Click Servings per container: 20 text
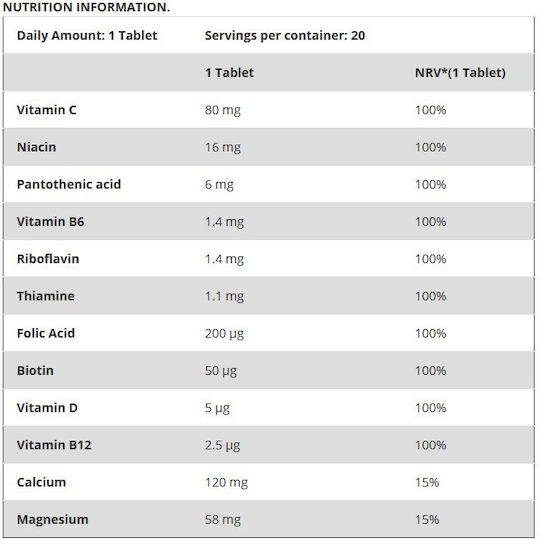The width and height of the screenshot is (540, 539). pyautogui.click(x=285, y=35)
